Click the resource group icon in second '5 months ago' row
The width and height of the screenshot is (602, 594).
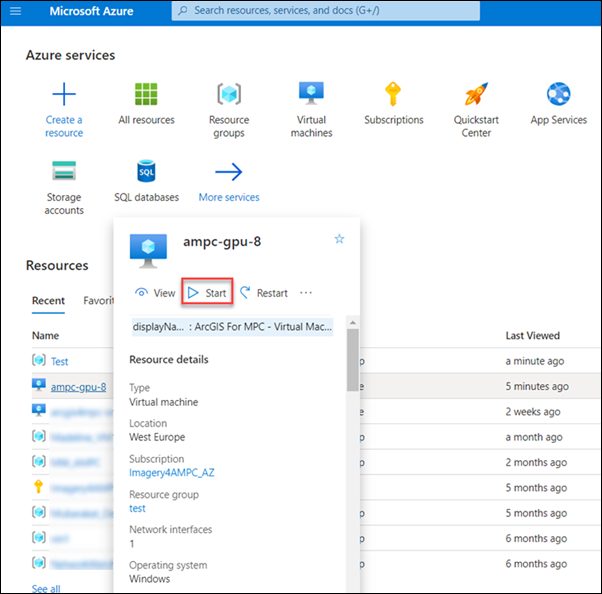[39, 512]
